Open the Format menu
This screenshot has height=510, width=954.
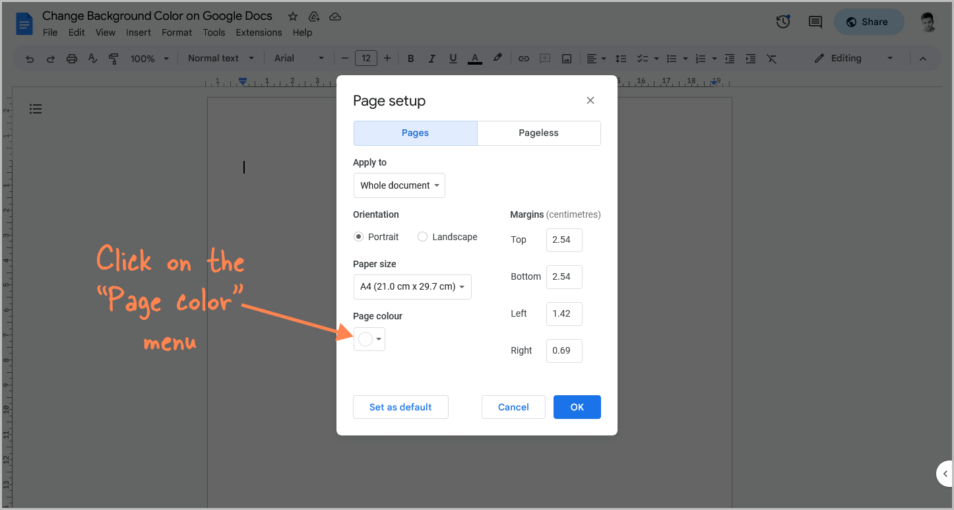tap(176, 32)
